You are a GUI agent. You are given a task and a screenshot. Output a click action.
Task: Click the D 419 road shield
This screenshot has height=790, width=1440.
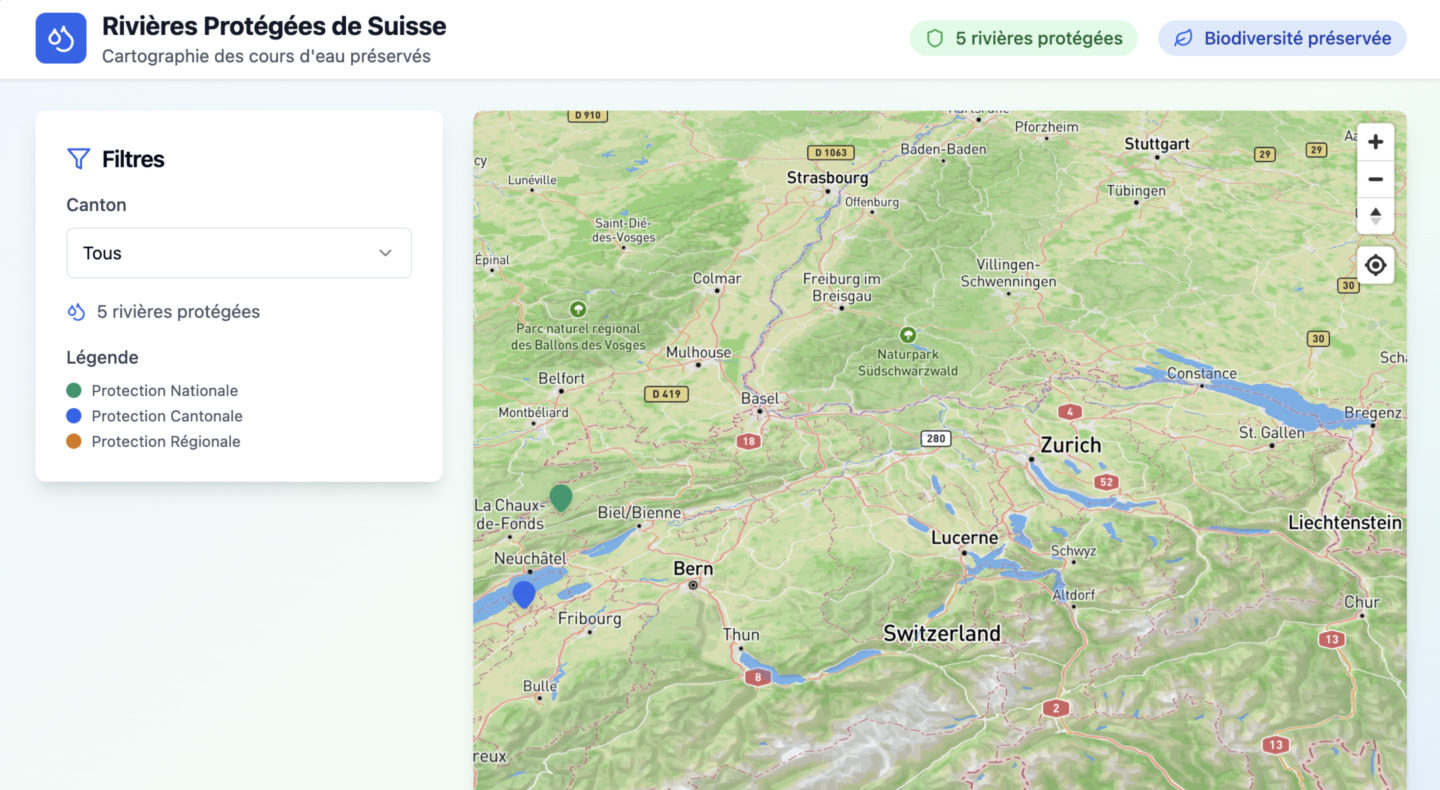tap(666, 393)
